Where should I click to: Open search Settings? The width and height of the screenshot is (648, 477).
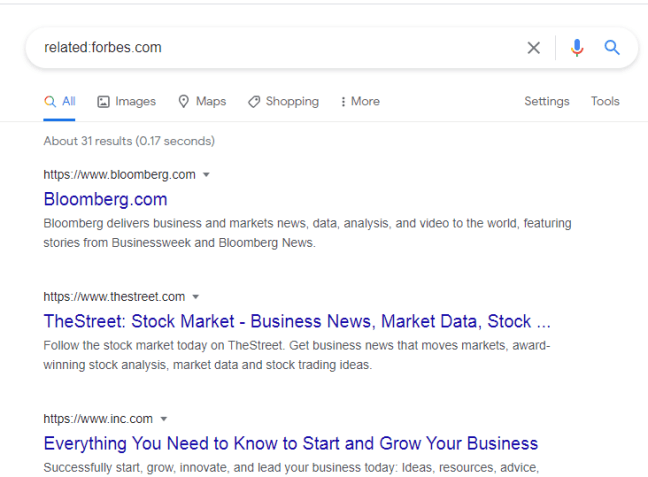[x=546, y=101]
